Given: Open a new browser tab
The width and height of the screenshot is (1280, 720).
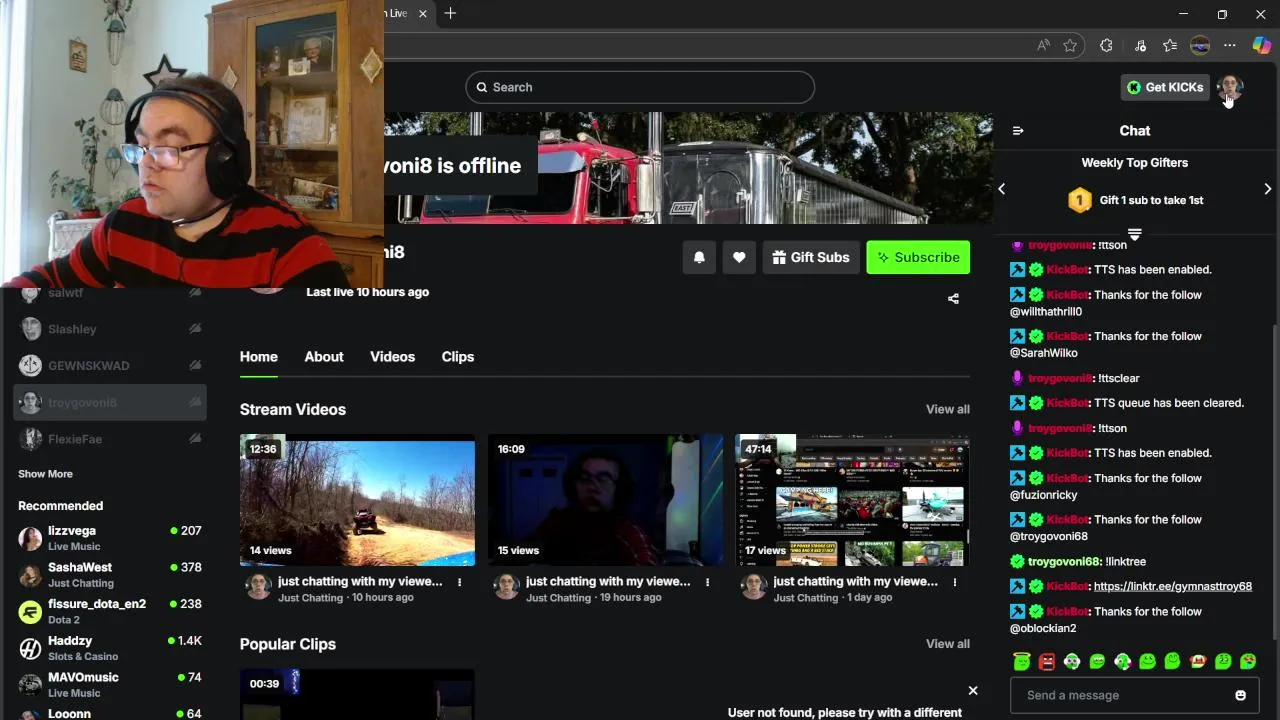Looking at the screenshot, I should 450,13.
